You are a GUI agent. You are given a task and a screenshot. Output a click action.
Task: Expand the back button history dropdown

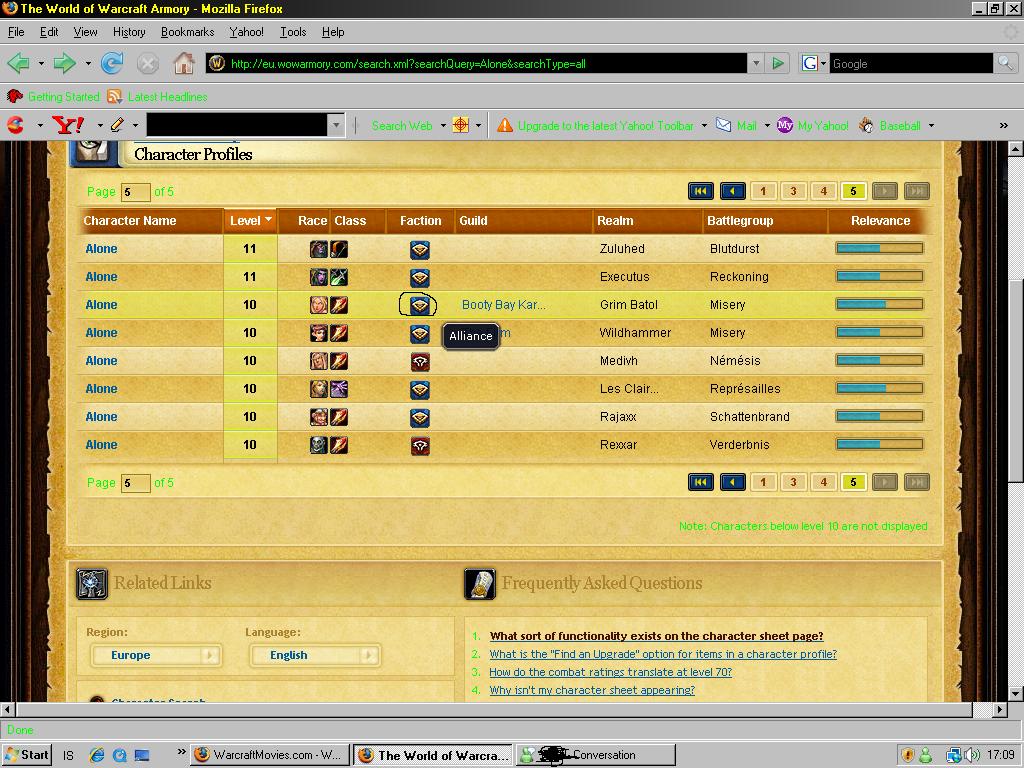coord(41,63)
